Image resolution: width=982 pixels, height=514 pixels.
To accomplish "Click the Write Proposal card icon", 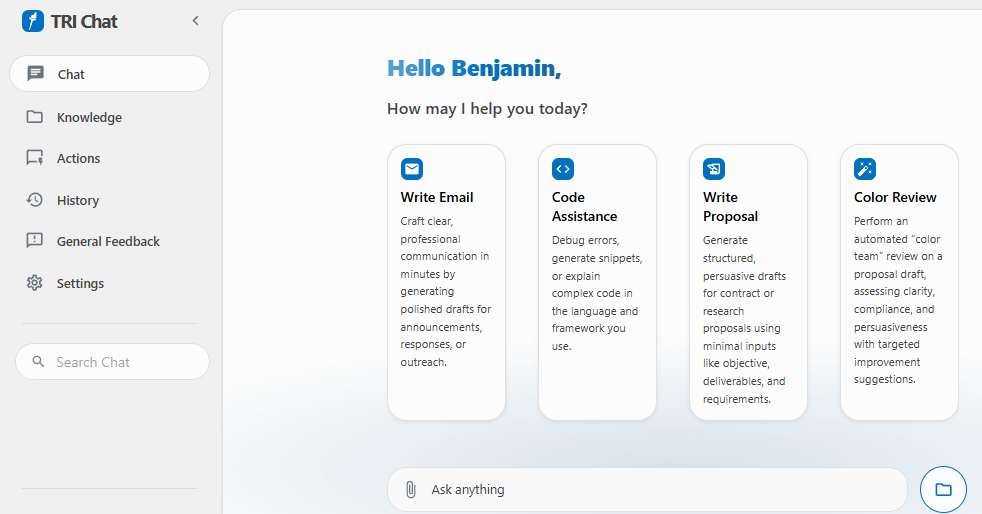I will pyautogui.click(x=714, y=169).
